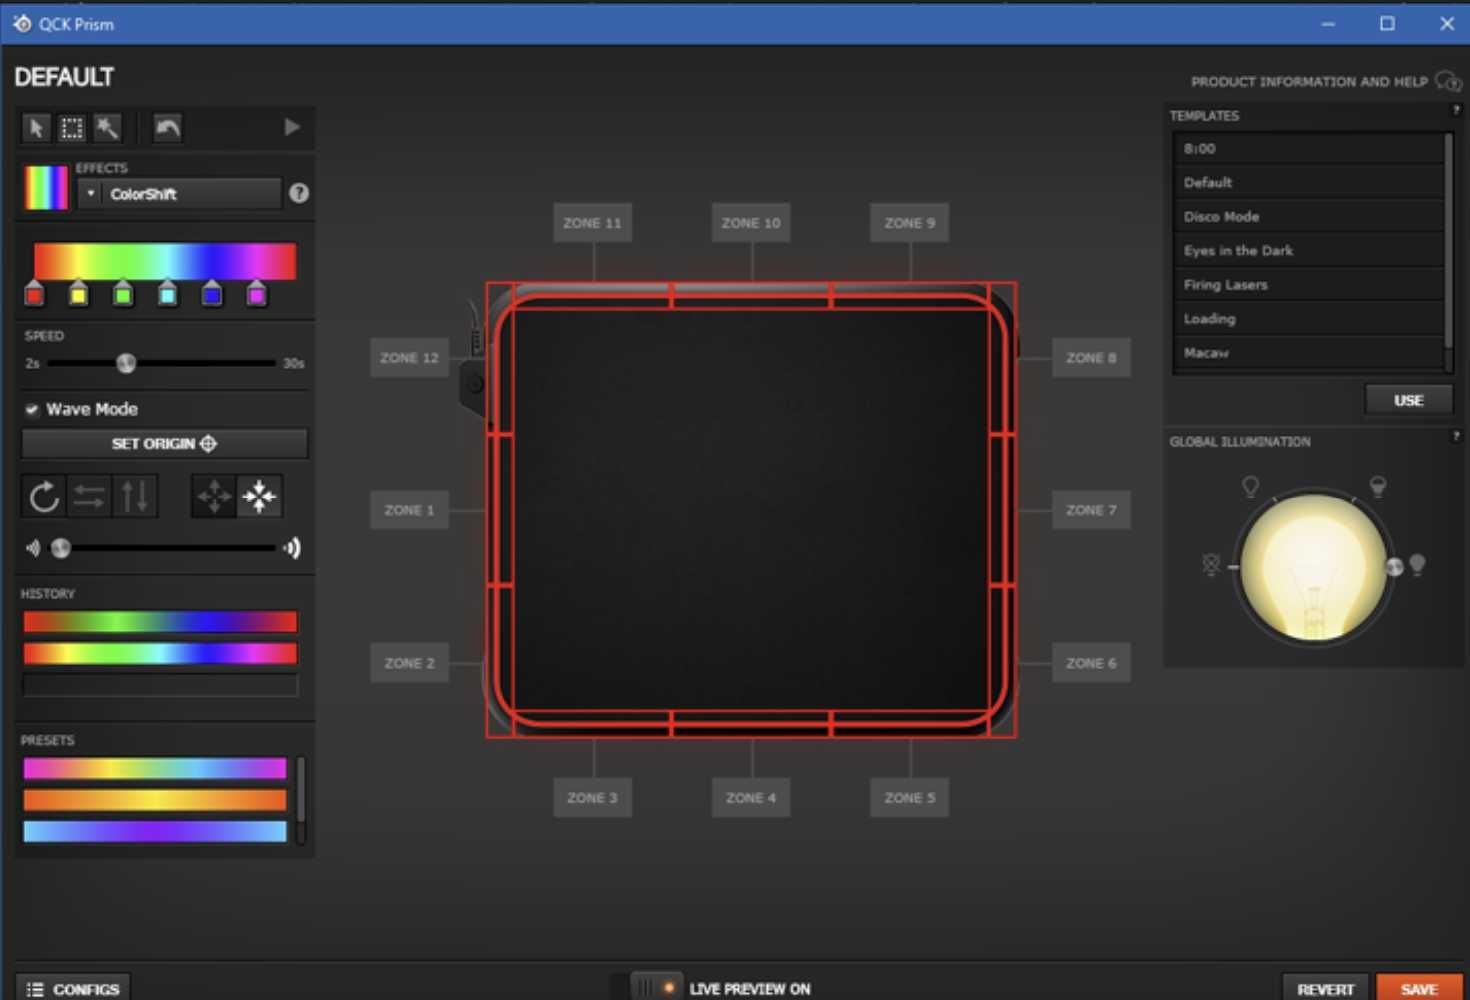Apply the pink-yellow-blue preset gradient
This screenshot has width=1470, height=1000.
coord(155,768)
